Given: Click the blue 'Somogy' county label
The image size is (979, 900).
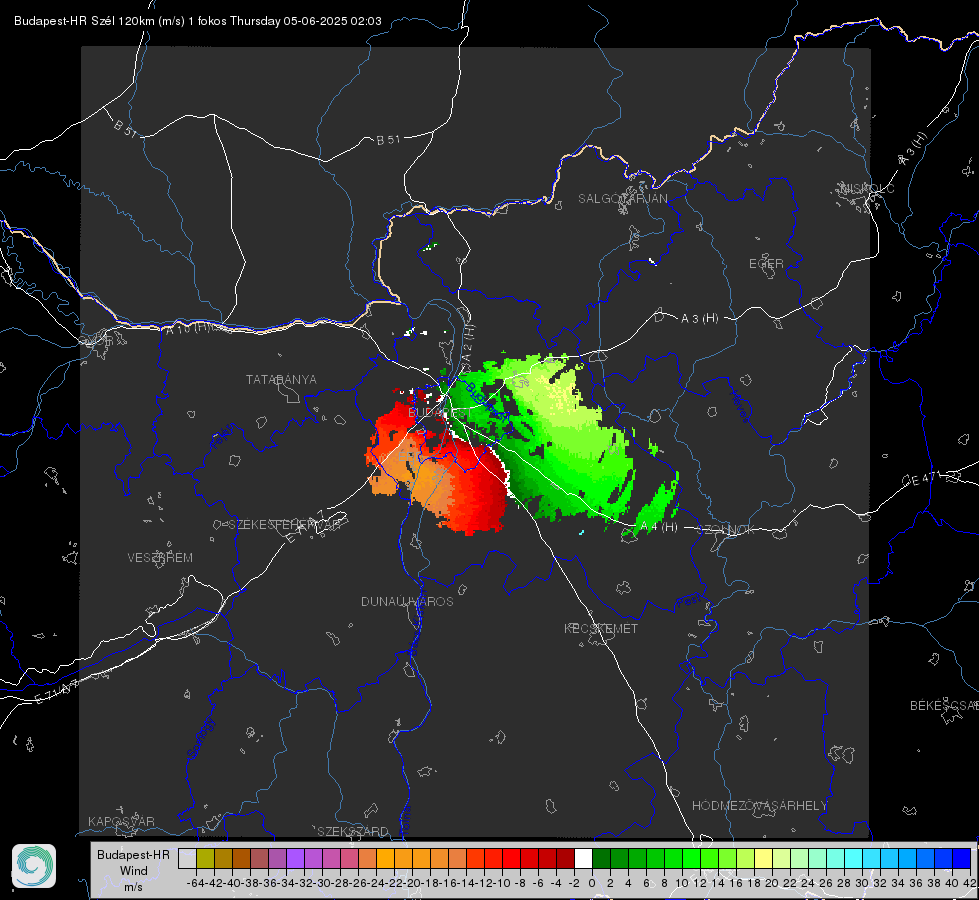Looking at the screenshot, I should pos(200,738).
